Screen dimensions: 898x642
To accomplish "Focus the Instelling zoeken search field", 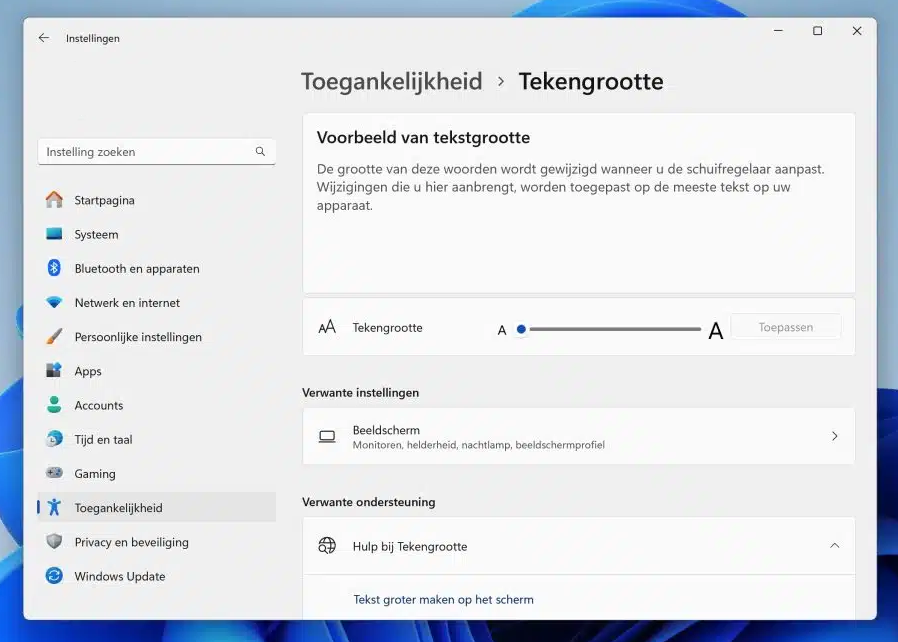I will (x=145, y=152).
